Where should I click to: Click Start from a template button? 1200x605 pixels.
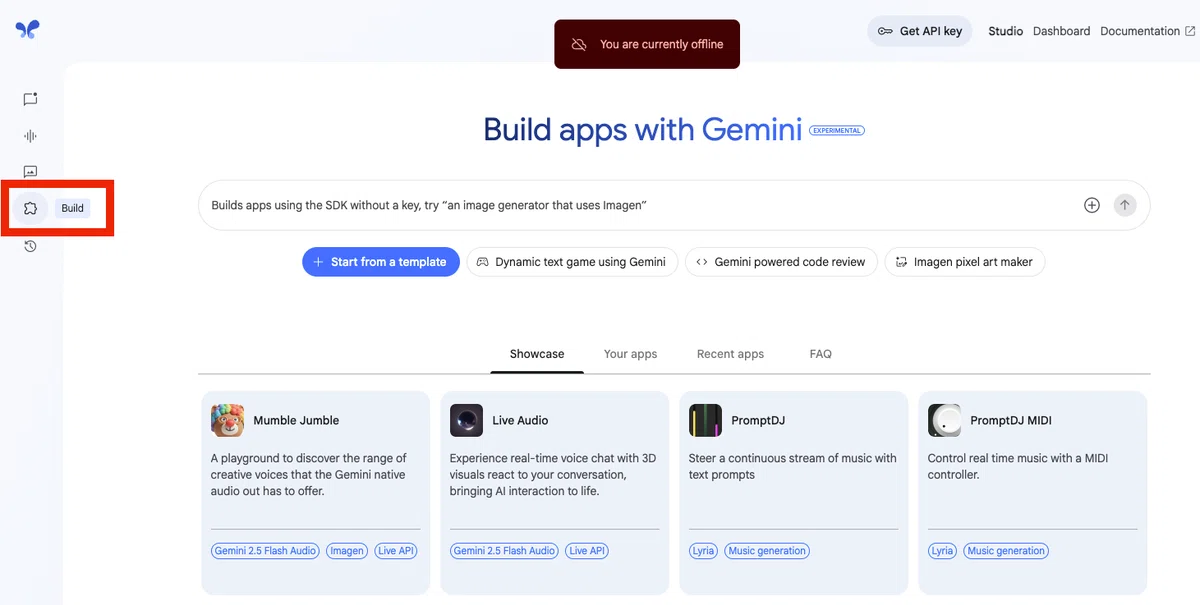click(381, 262)
